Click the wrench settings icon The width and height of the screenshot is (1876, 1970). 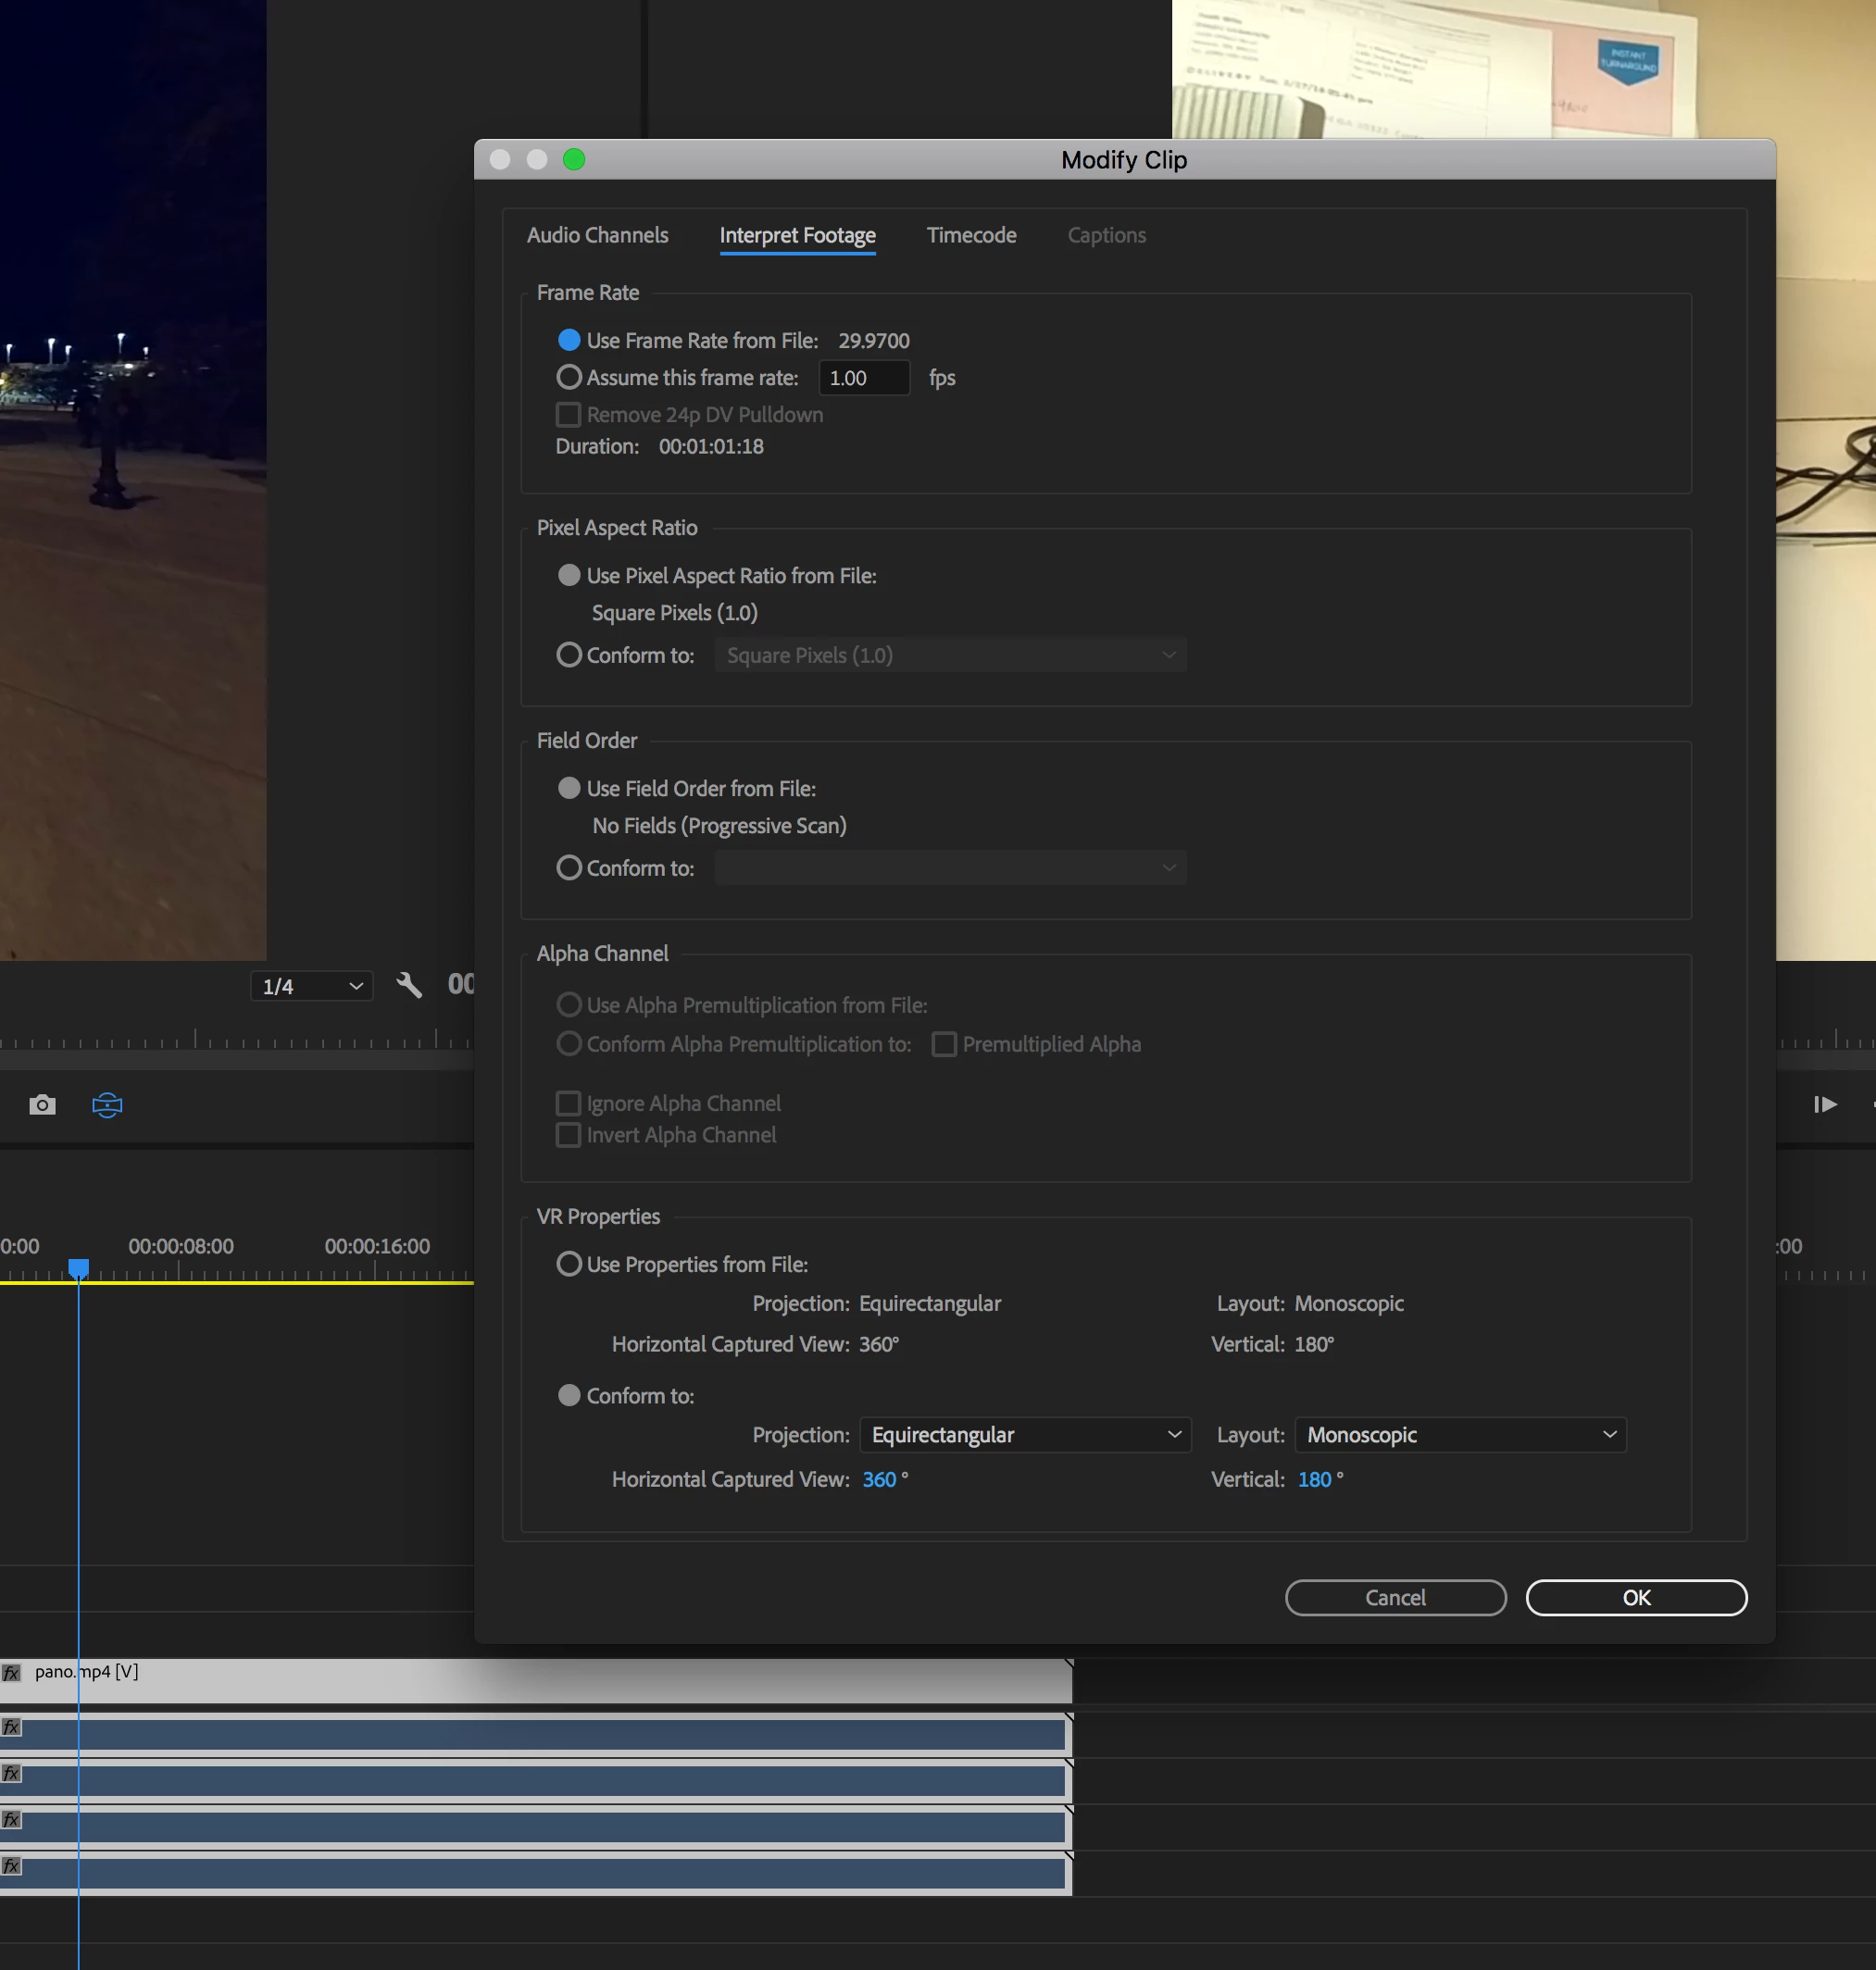(x=409, y=985)
